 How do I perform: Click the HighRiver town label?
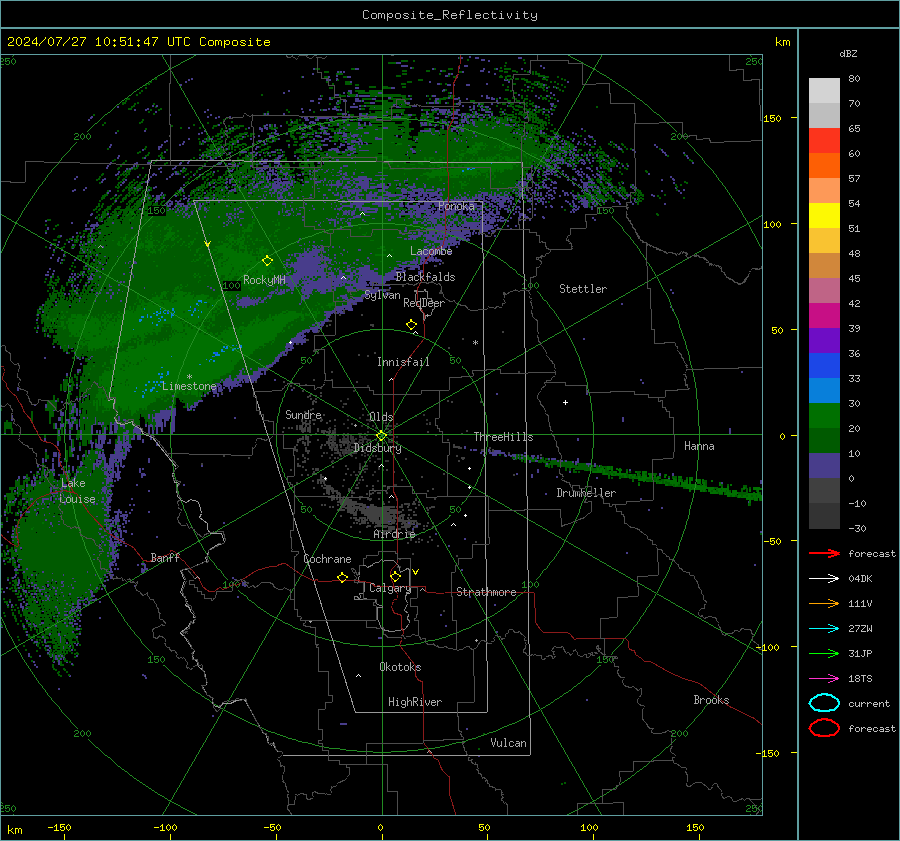[x=415, y=702]
